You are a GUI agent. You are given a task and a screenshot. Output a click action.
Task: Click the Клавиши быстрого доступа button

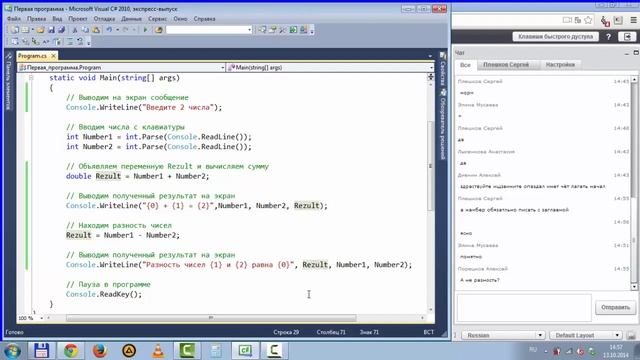pyautogui.click(x=556, y=37)
